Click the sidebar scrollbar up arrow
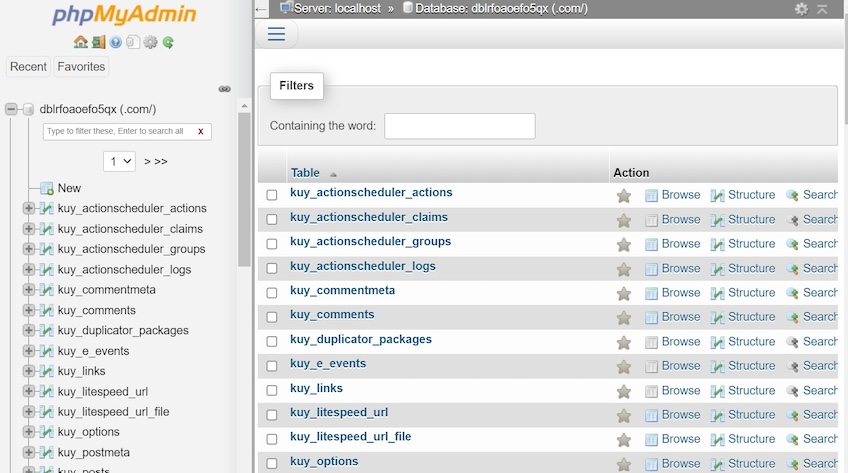 point(244,106)
